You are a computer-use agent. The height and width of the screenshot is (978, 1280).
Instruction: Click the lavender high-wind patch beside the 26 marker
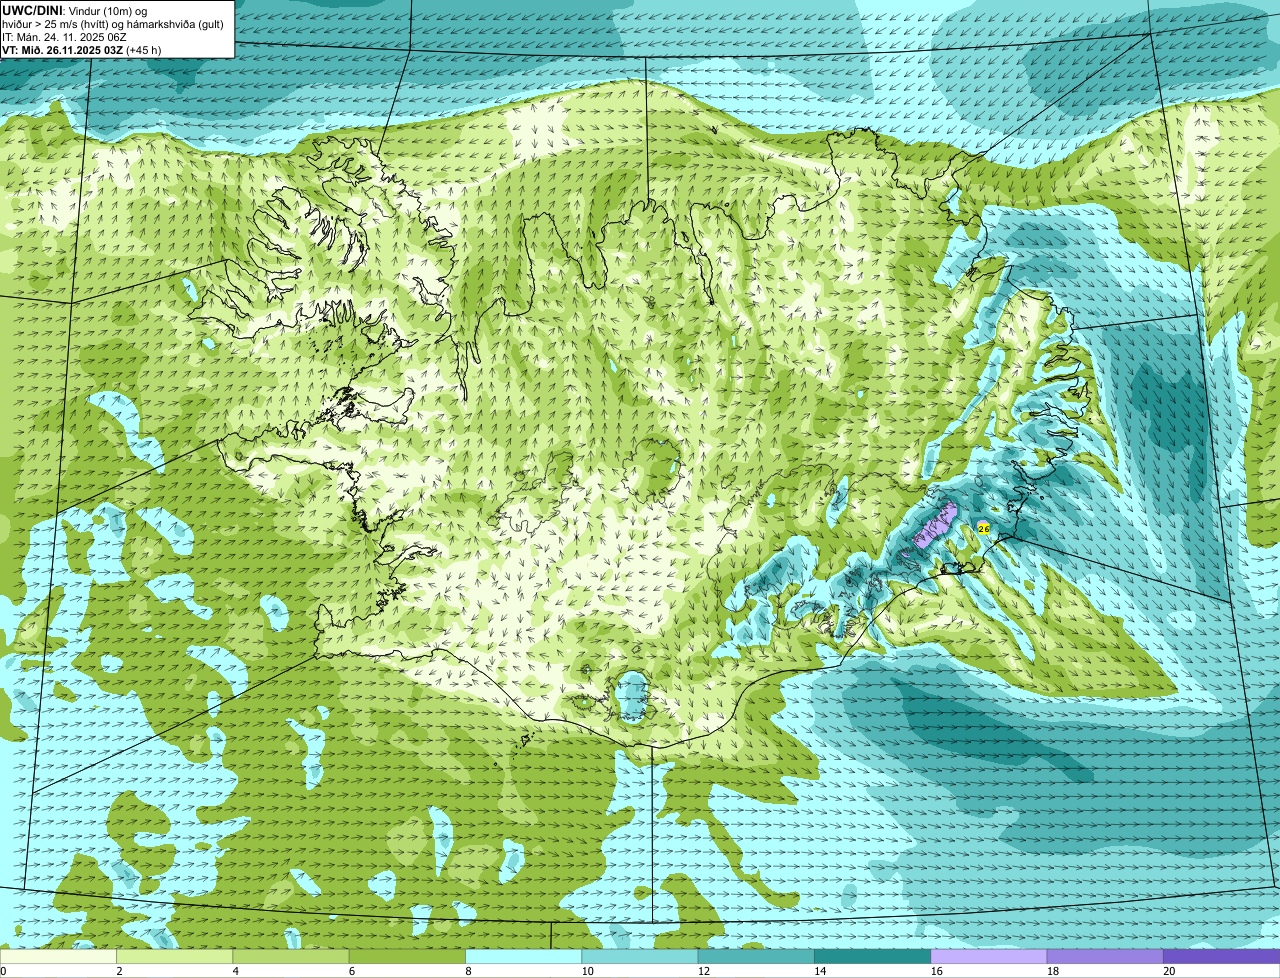tap(936, 523)
